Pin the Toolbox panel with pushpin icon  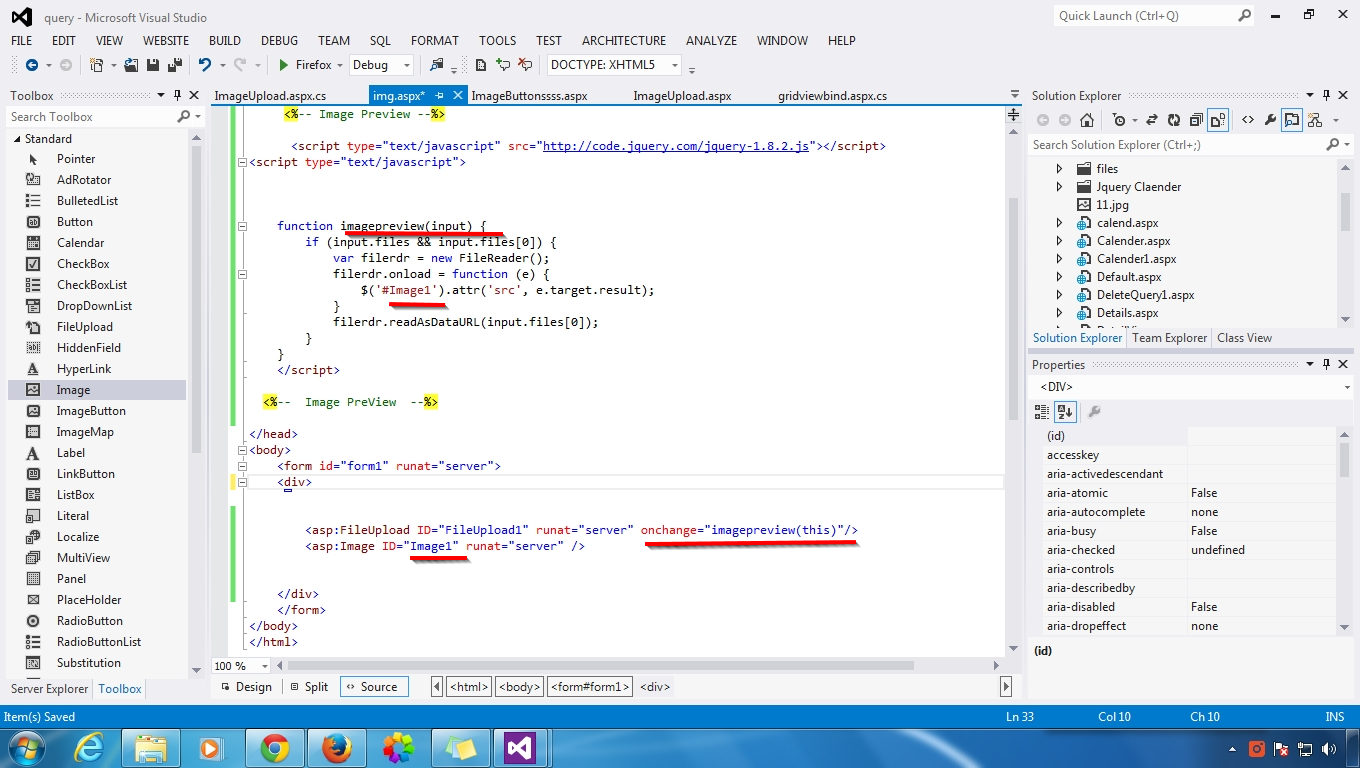[178, 95]
